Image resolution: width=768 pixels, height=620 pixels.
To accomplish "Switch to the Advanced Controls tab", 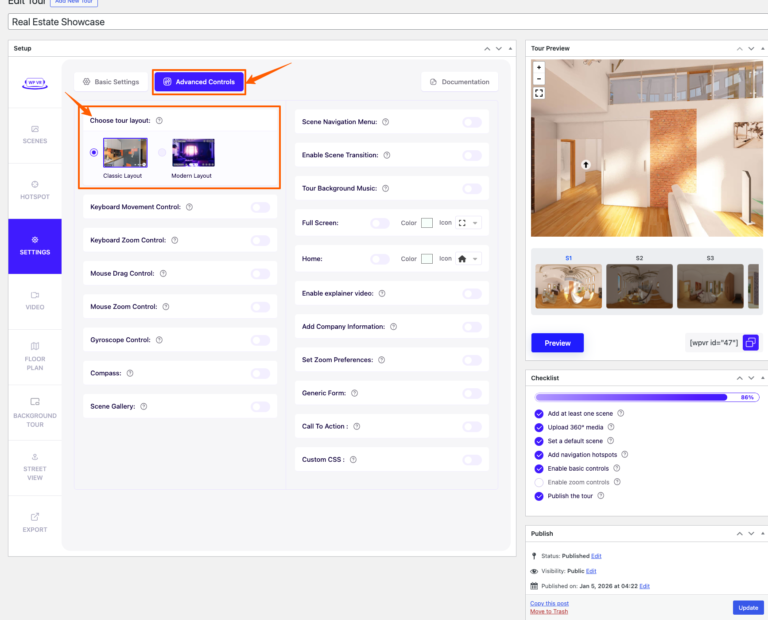I will 199,82.
